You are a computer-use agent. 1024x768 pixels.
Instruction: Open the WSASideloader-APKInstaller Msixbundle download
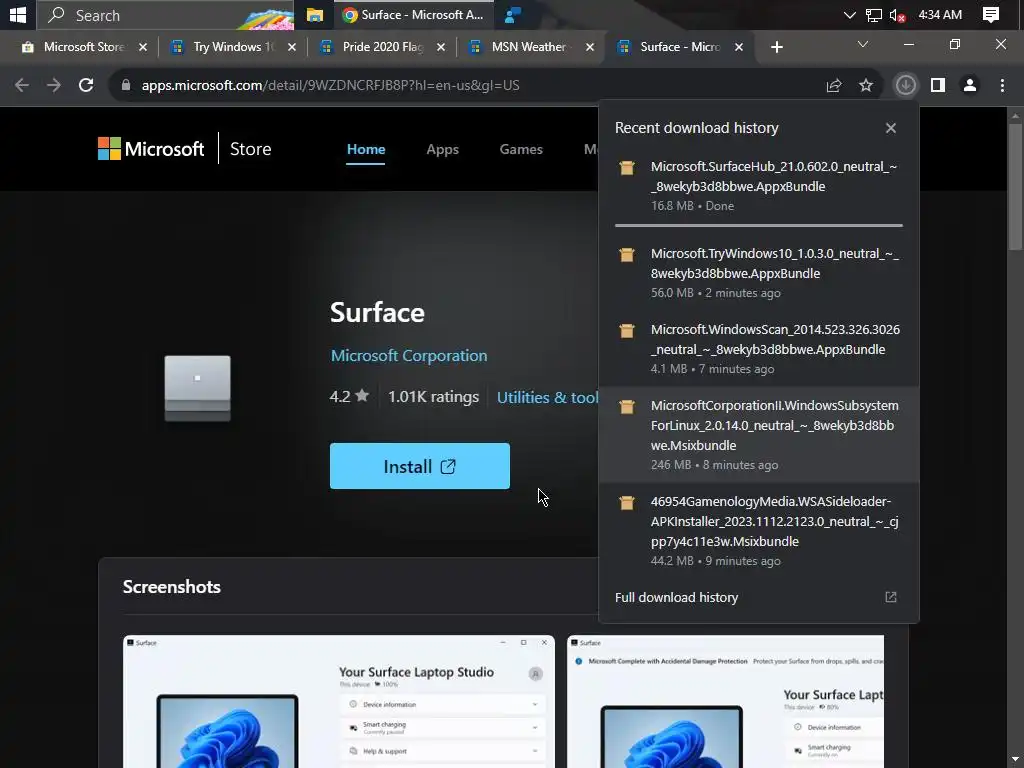coord(759,530)
